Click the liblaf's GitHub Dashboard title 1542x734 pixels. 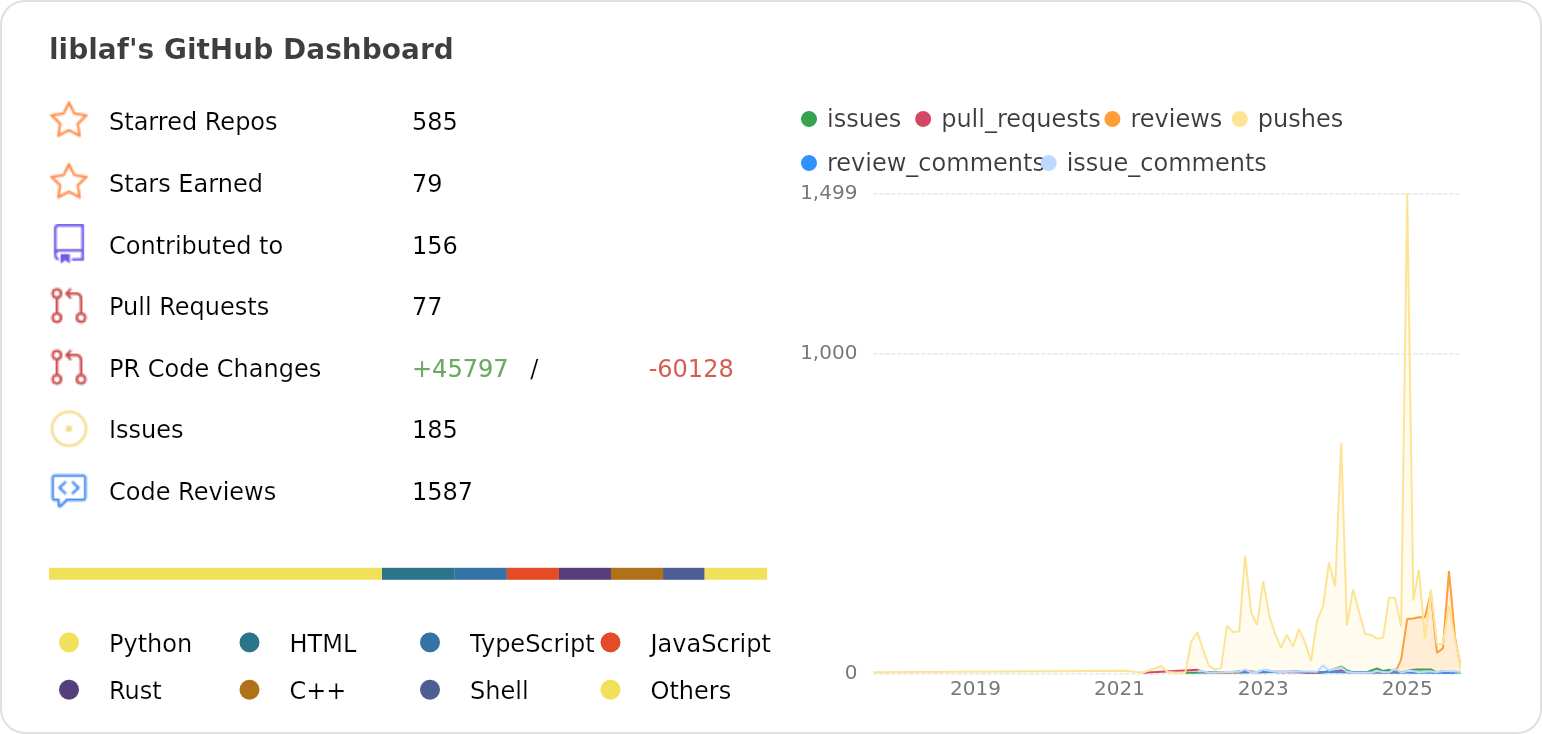(251, 50)
